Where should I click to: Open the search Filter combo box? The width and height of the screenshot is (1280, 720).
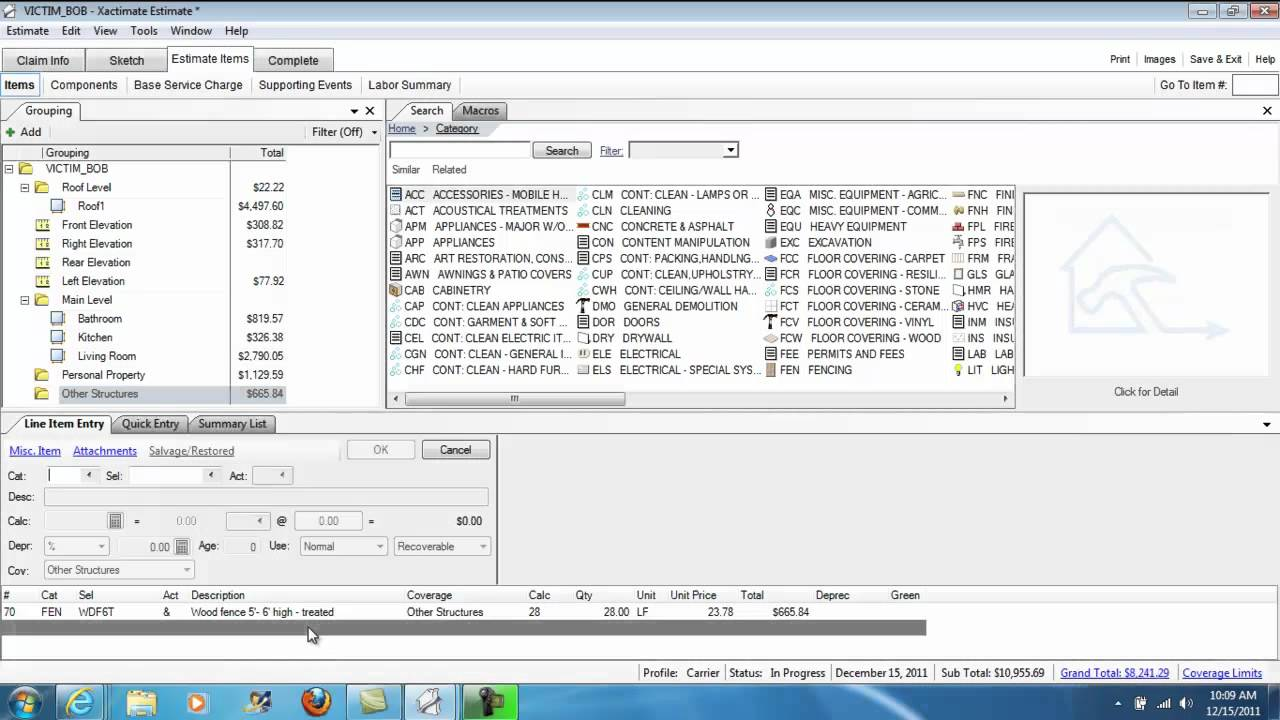[x=683, y=150]
